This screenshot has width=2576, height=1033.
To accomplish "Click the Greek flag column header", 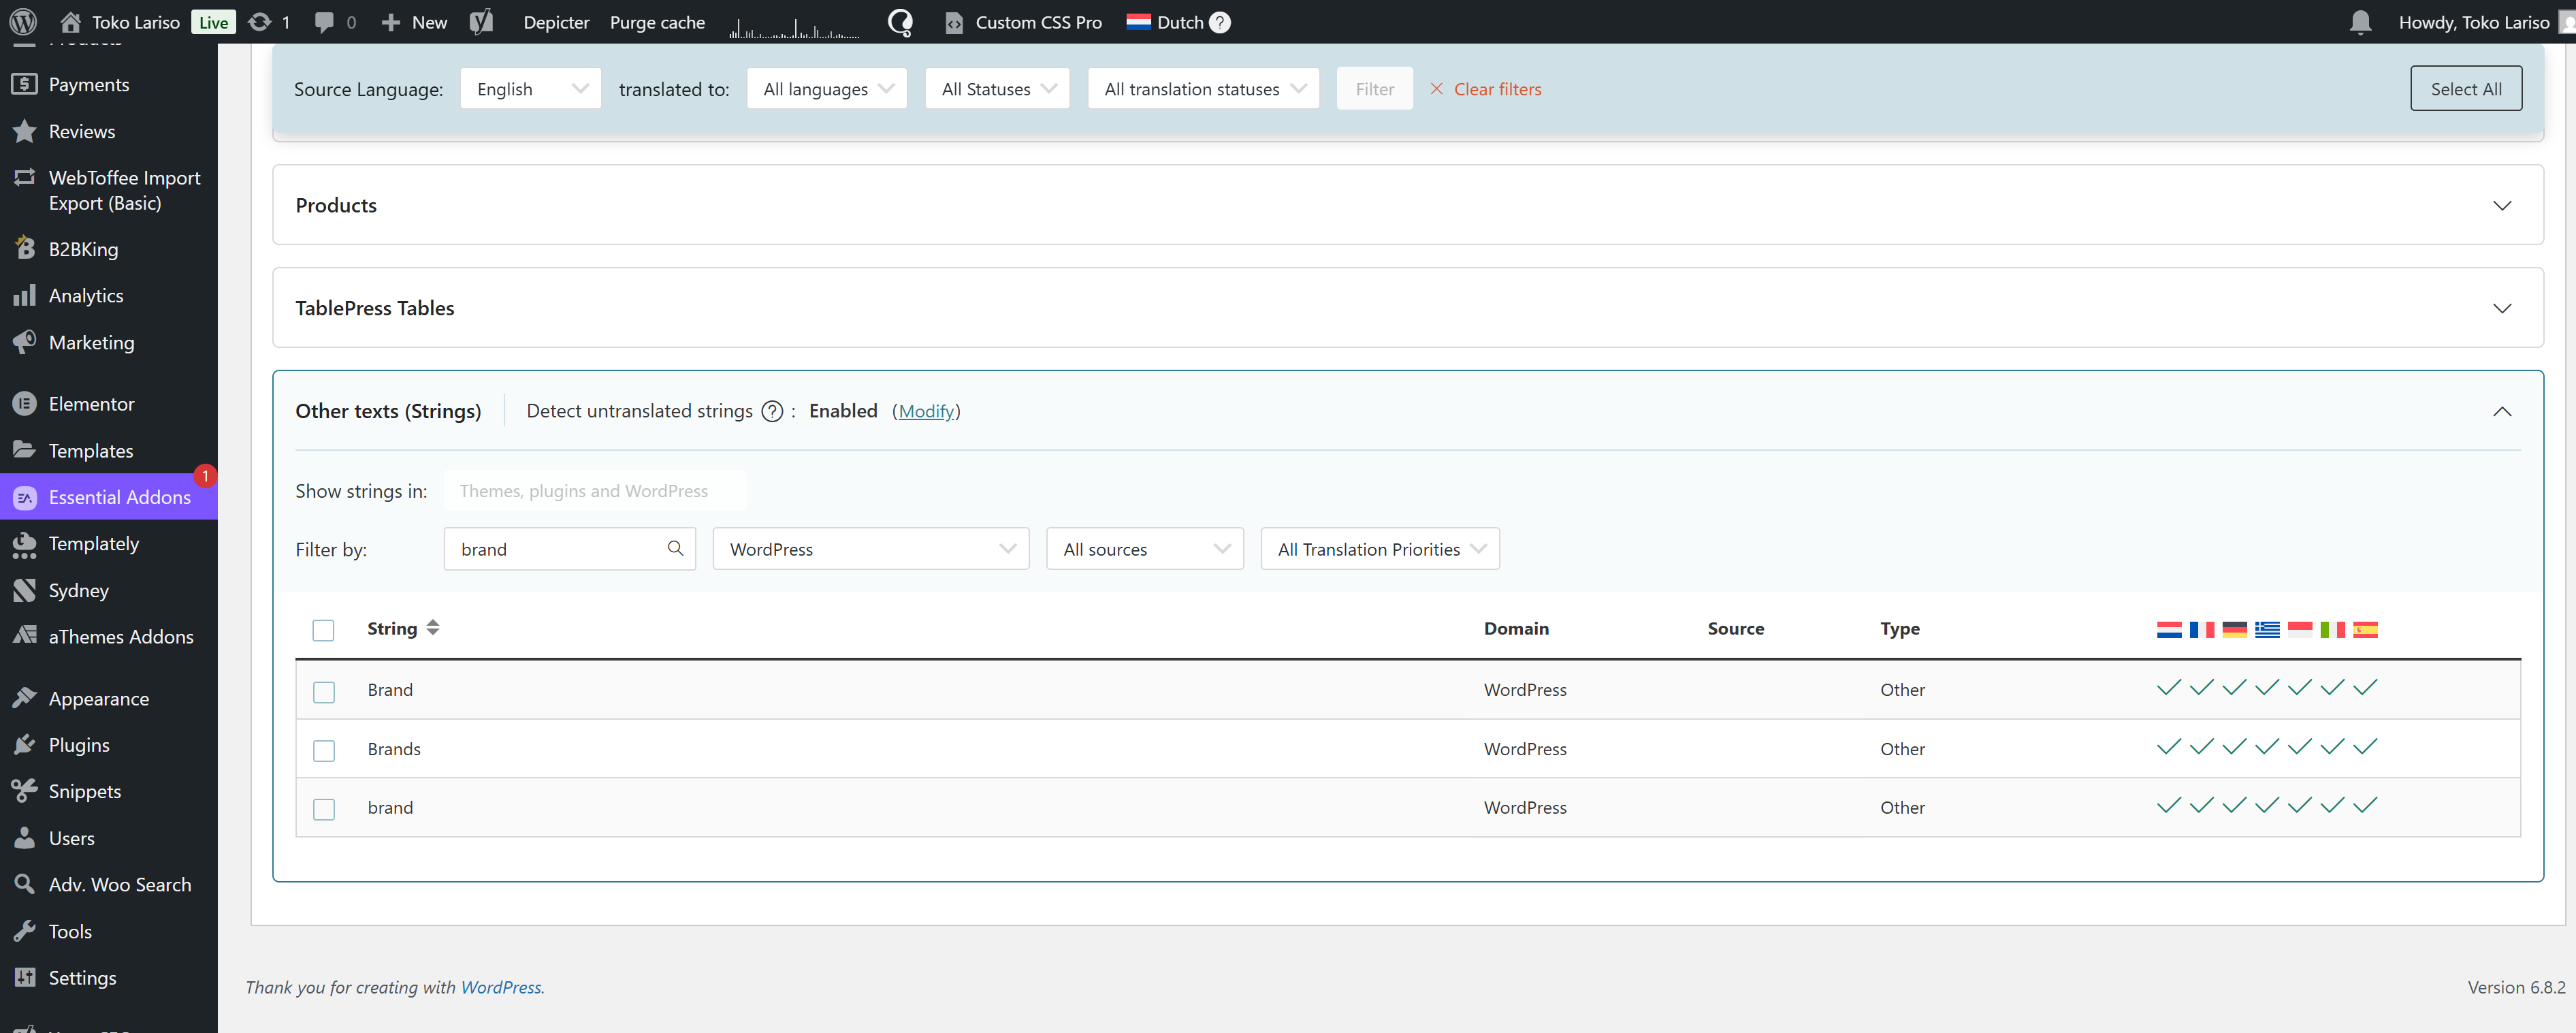I will pos(2267,629).
